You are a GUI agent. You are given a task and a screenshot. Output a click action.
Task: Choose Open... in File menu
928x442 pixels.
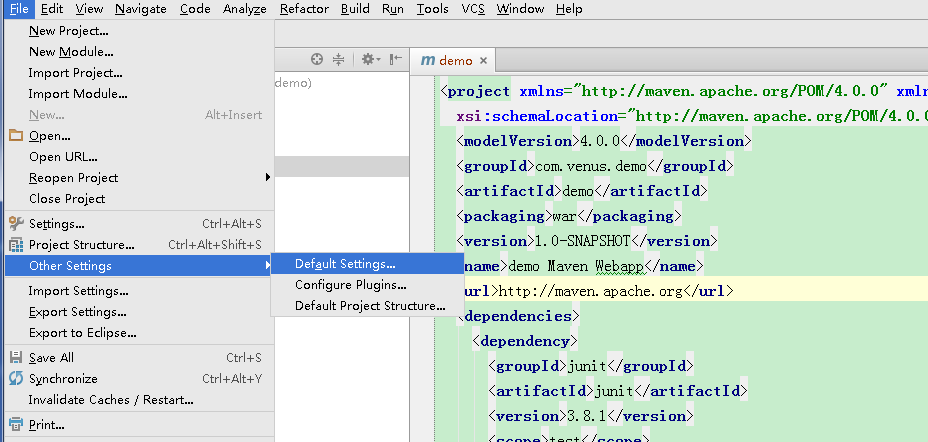140,135
